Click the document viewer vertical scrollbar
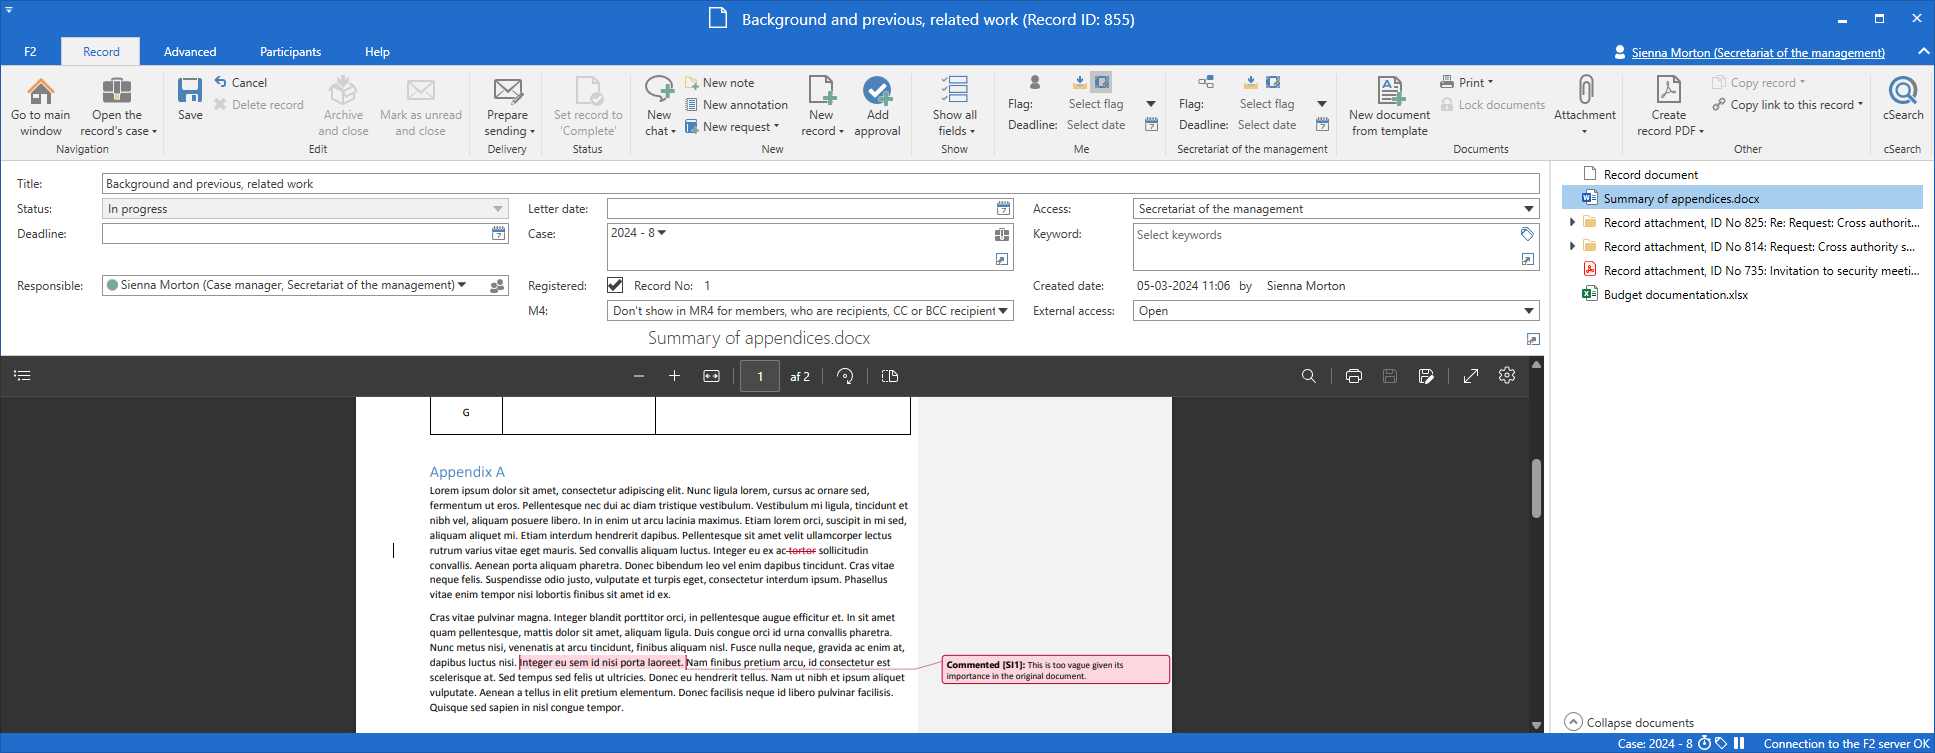Screen dimensions: 1935x753 tap(1536, 488)
